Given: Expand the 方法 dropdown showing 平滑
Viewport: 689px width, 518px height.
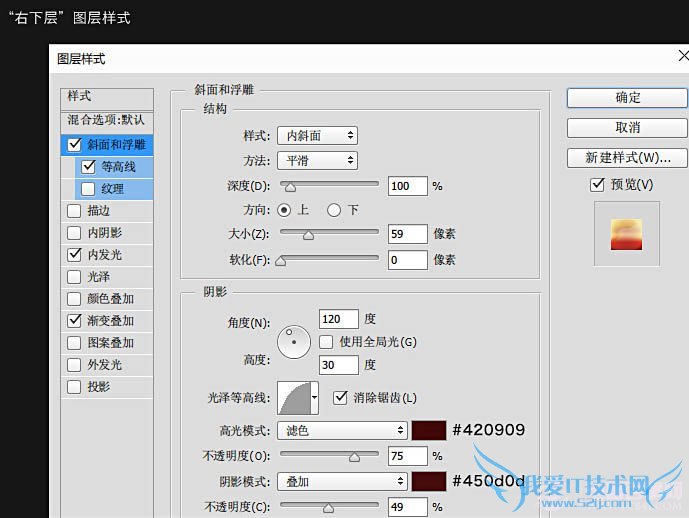Looking at the screenshot, I should [x=317, y=160].
